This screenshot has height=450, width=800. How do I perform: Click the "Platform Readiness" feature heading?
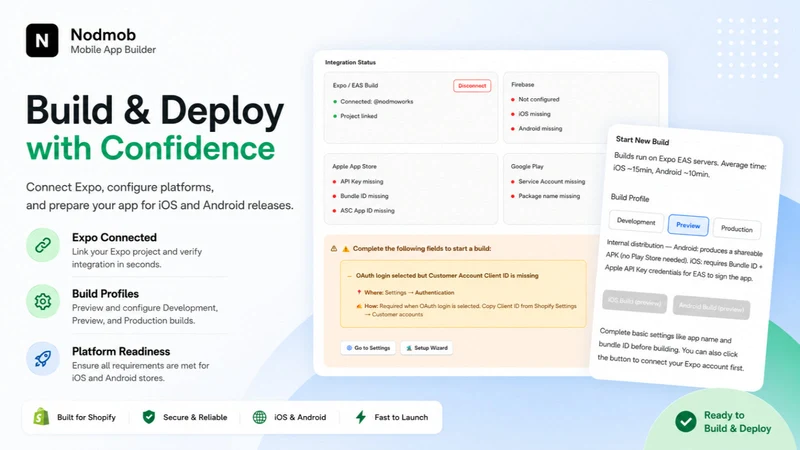tap(121, 352)
